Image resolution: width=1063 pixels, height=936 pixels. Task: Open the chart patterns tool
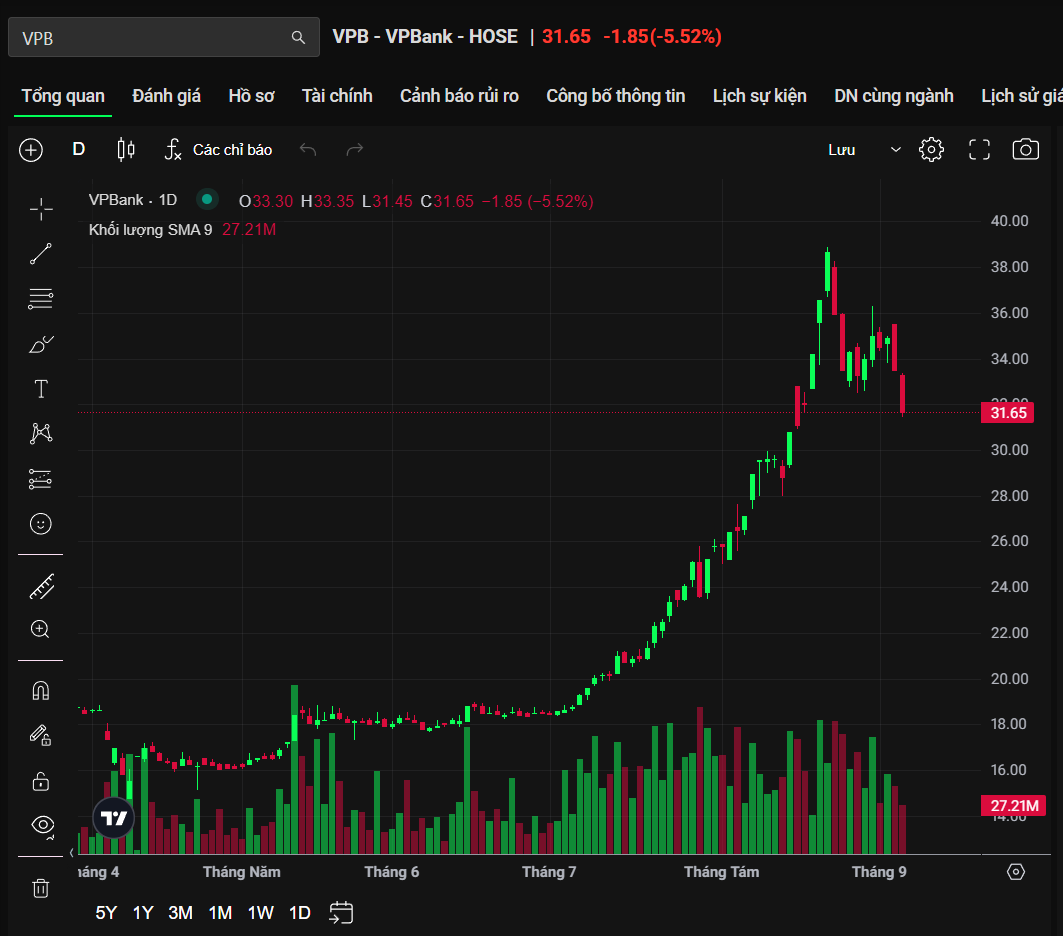[x=41, y=433]
